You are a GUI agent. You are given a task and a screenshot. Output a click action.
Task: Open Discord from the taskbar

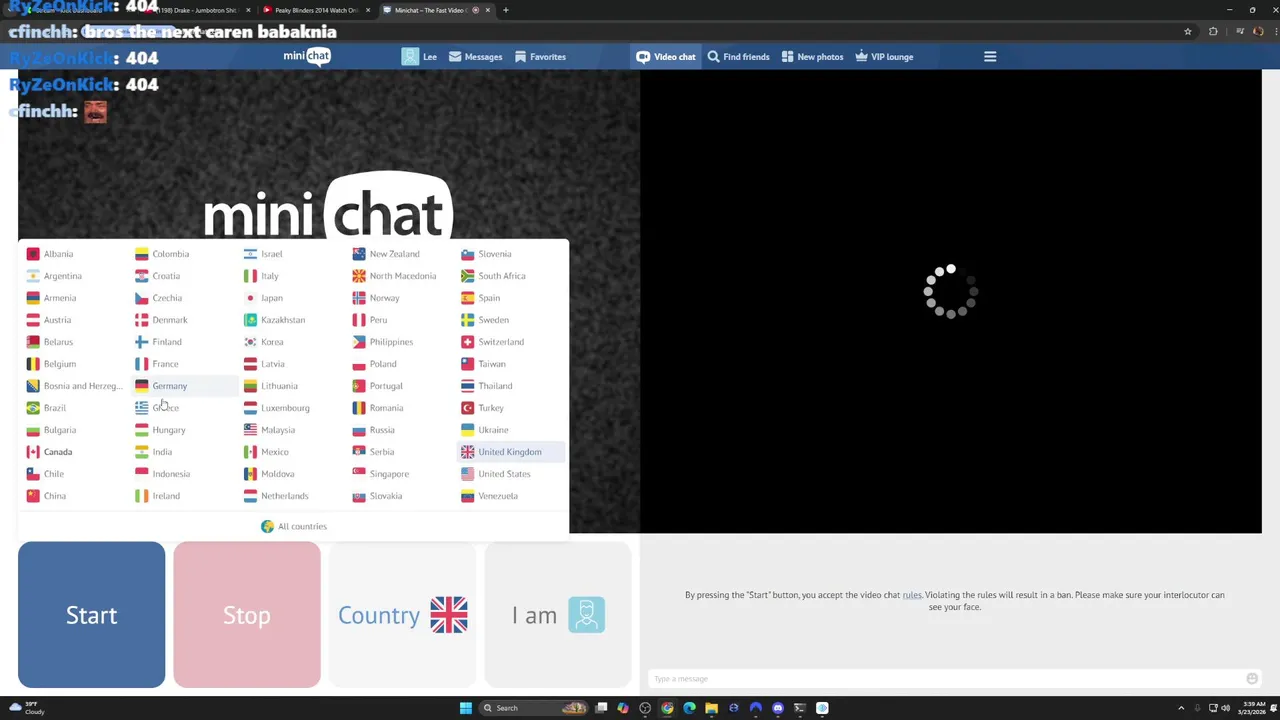click(x=778, y=708)
